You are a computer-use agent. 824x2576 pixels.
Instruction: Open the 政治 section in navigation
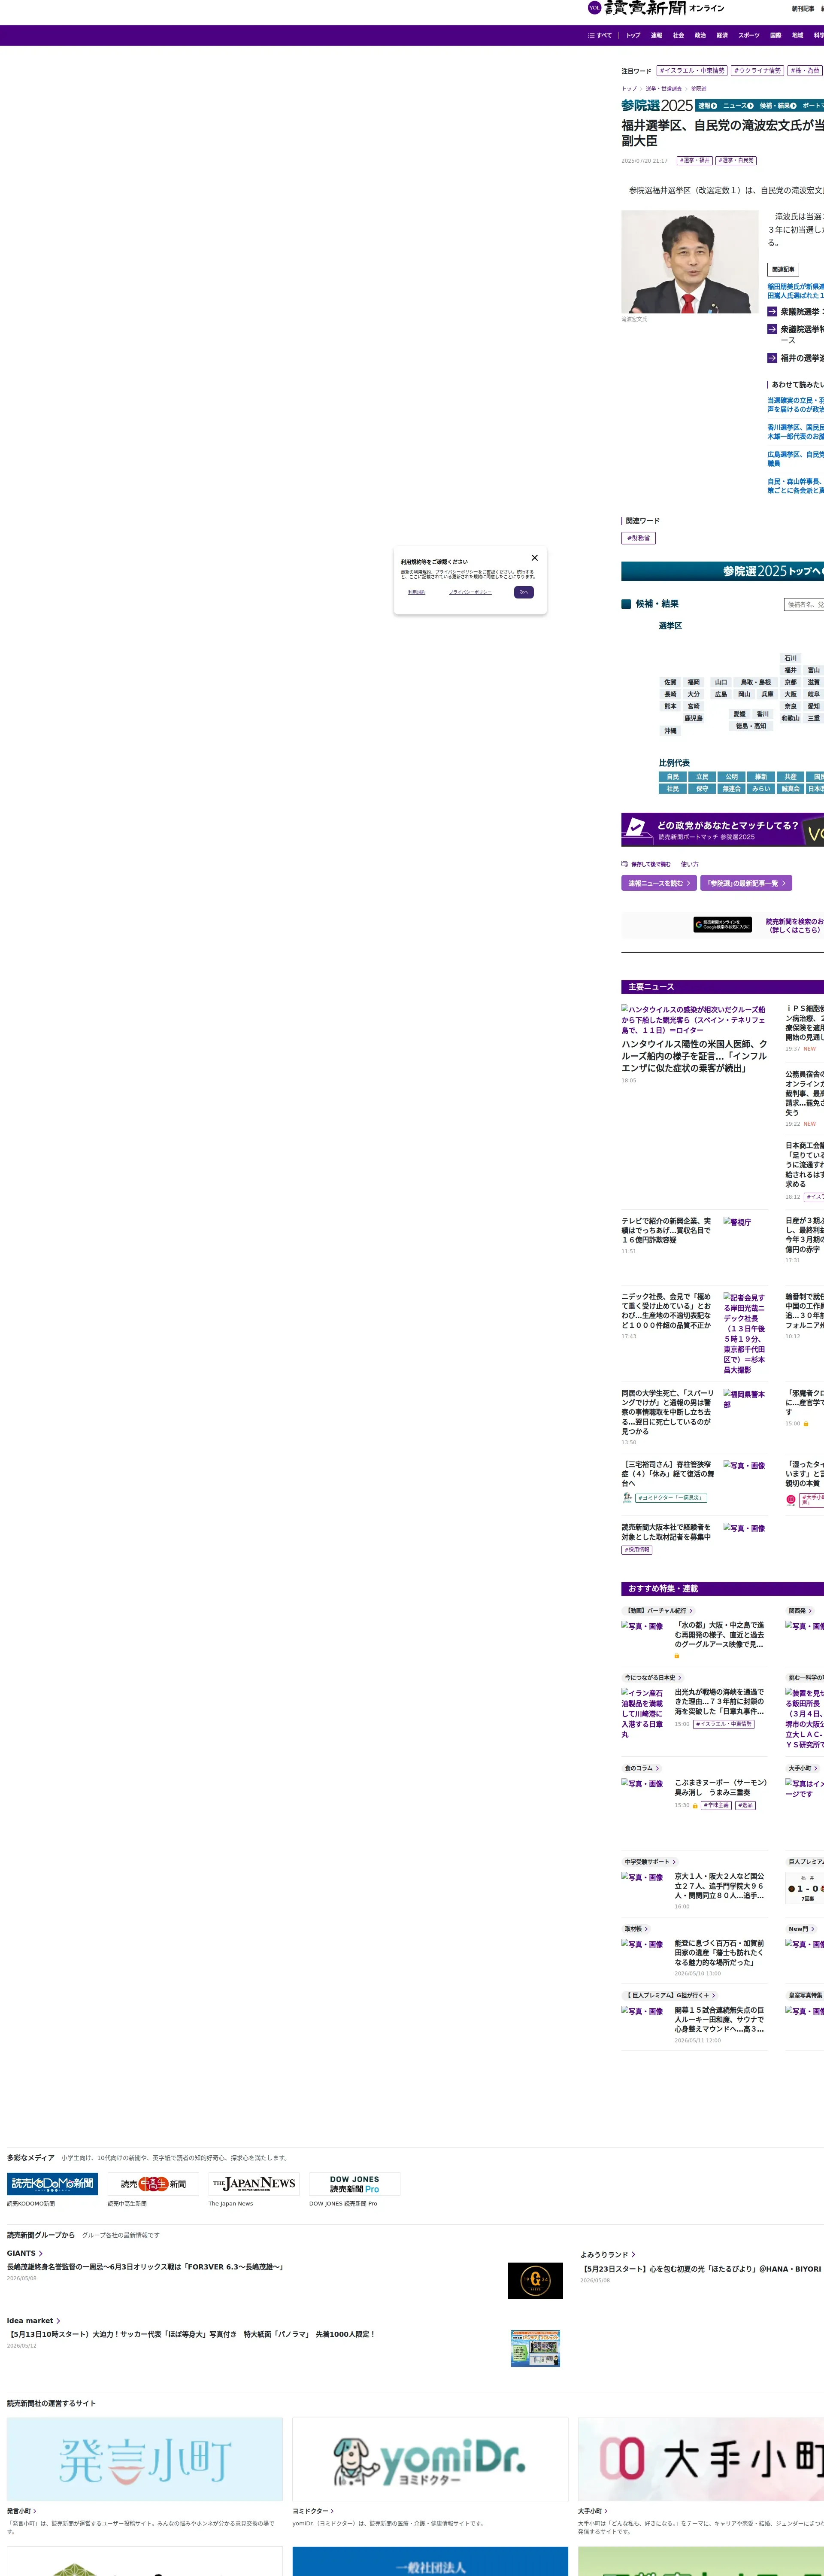pyautogui.click(x=700, y=35)
